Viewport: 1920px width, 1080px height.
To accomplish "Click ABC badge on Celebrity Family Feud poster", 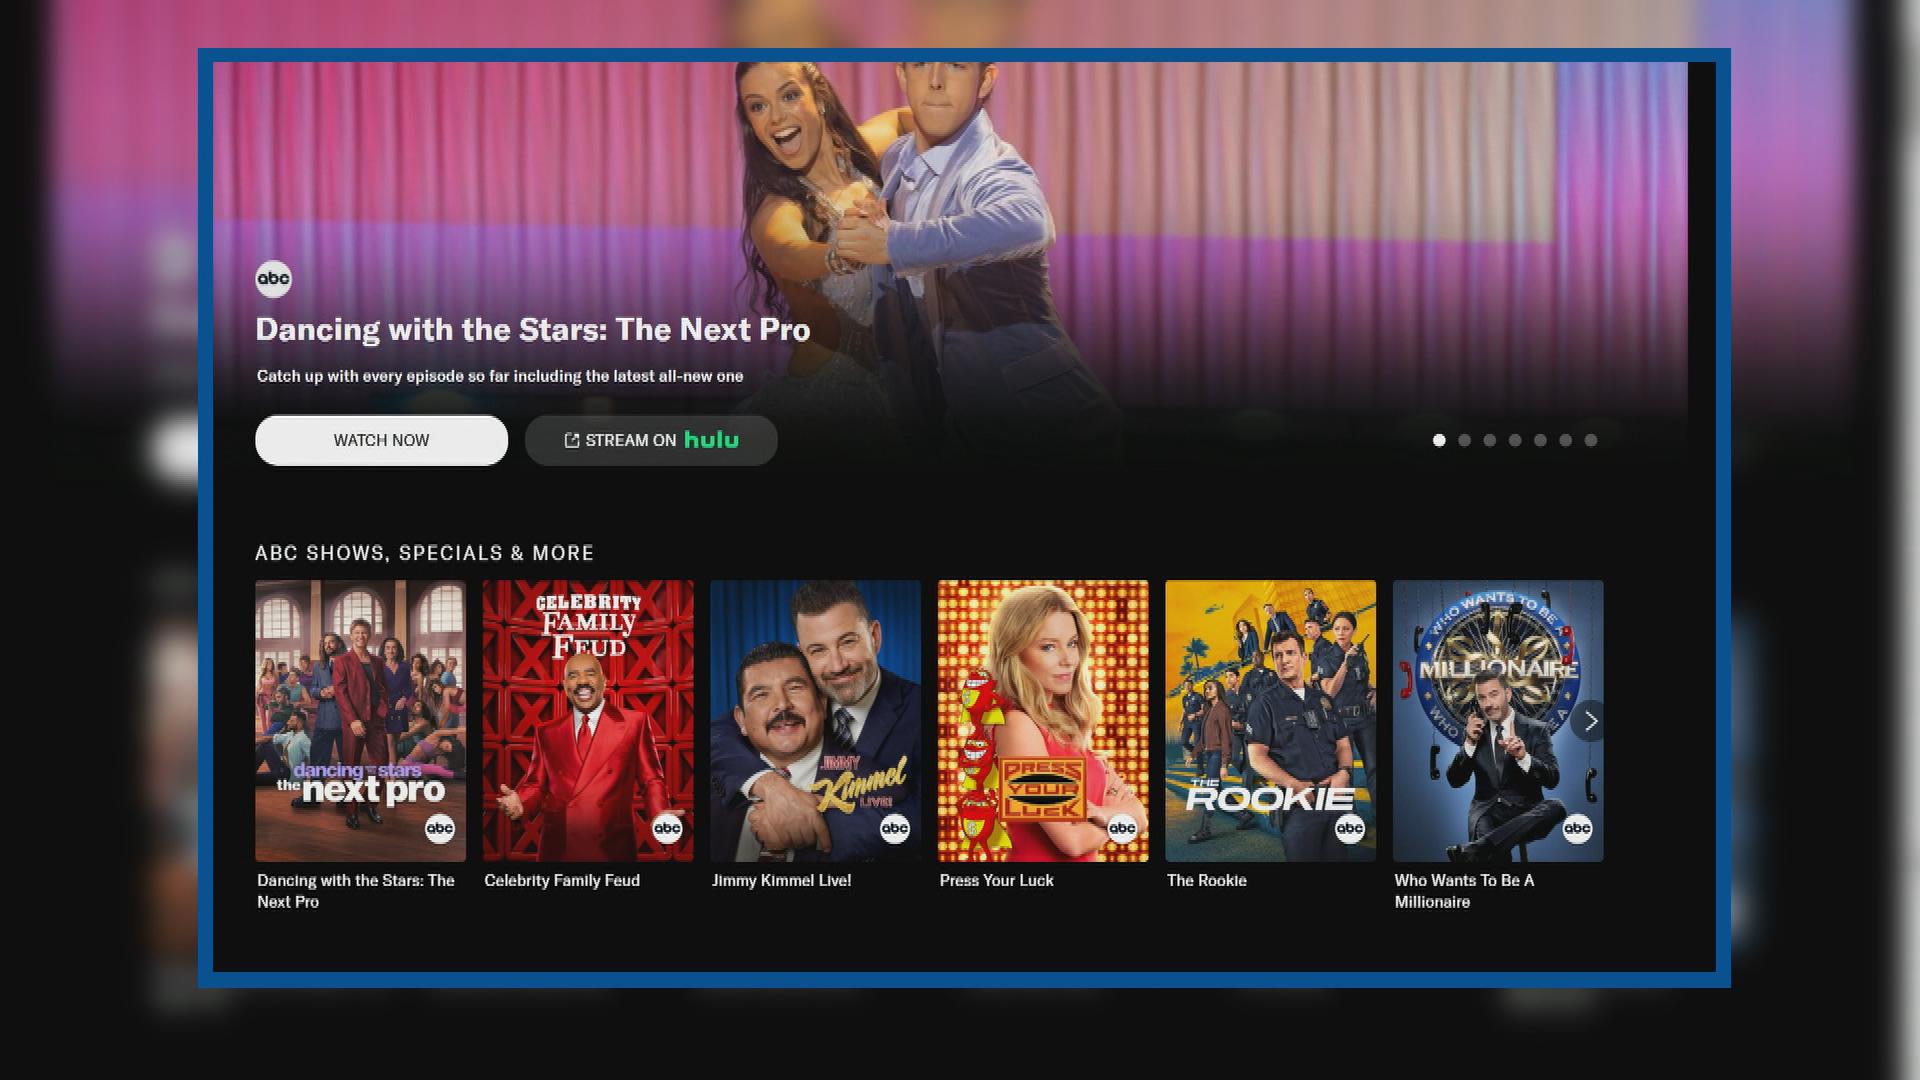I will coord(667,828).
